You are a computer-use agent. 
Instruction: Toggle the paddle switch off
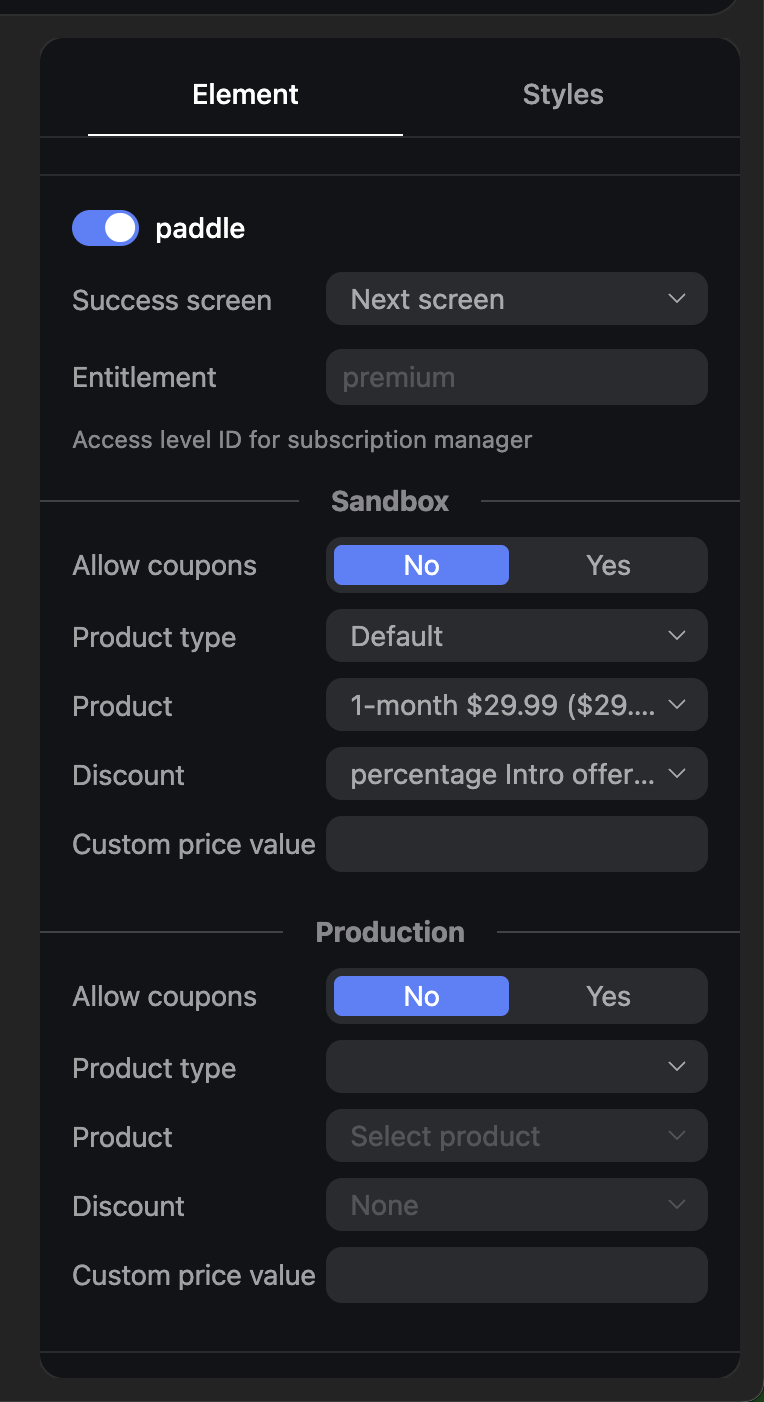(105, 228)
